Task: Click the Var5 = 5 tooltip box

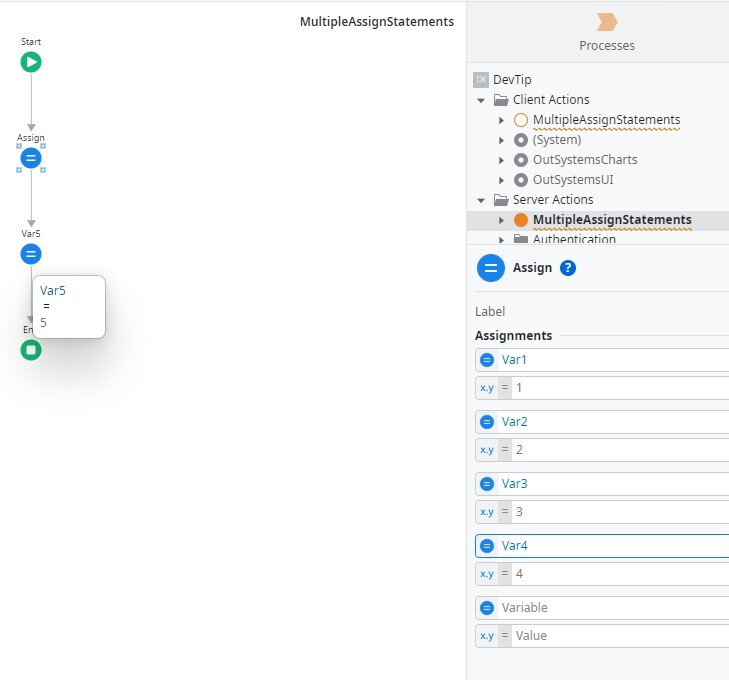Action: pos(69,307)
